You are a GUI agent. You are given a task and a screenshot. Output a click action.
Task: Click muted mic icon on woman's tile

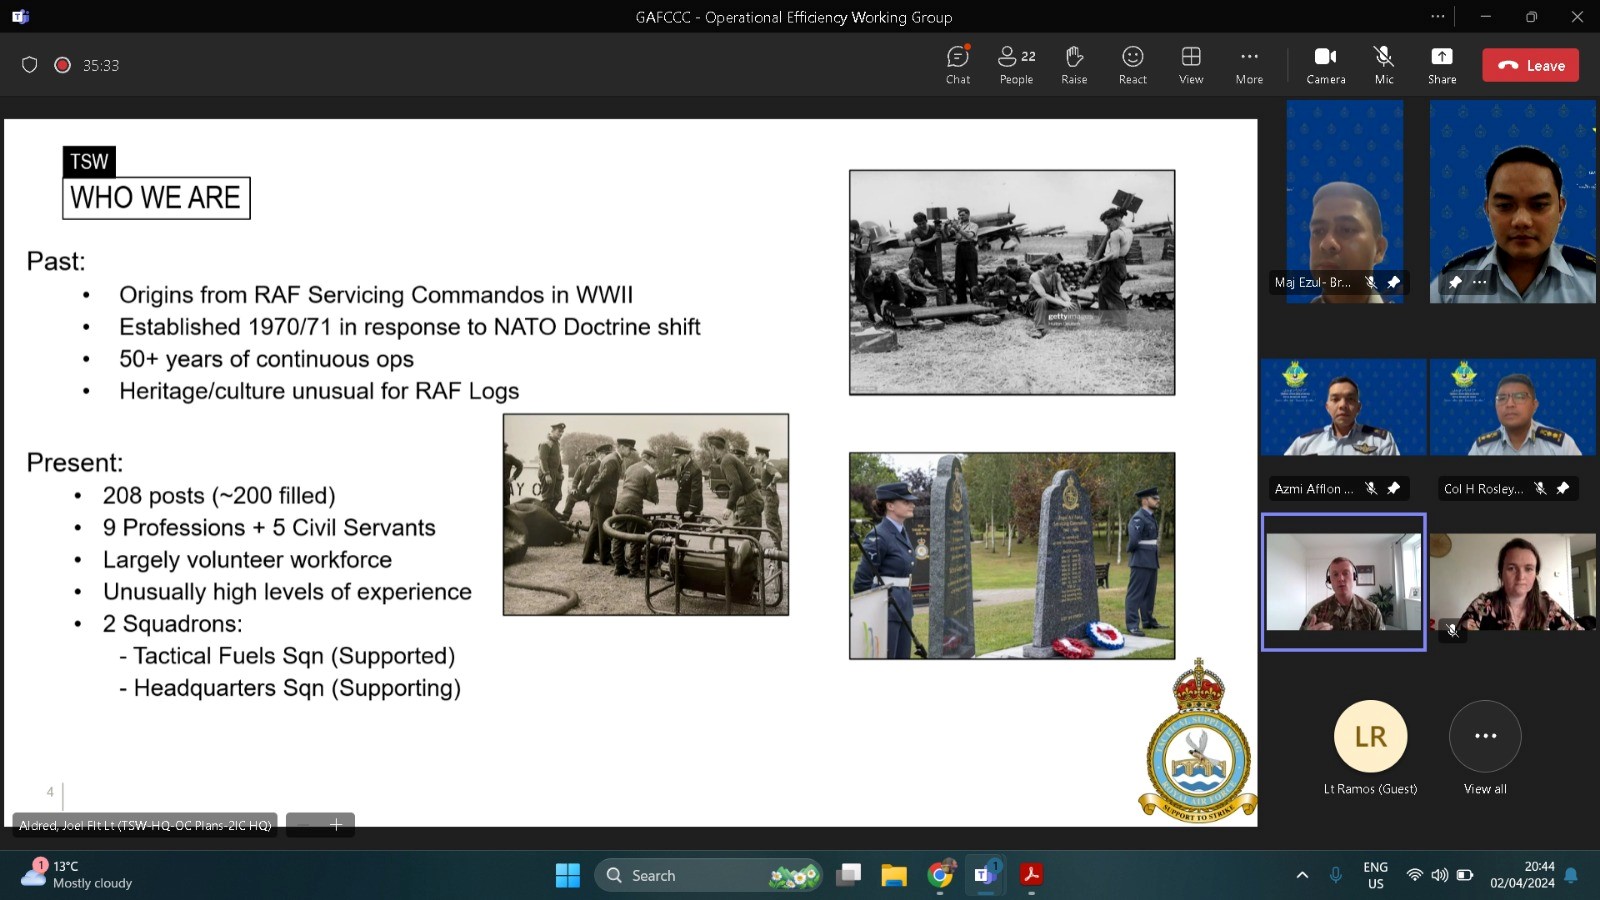(1453, 630)
